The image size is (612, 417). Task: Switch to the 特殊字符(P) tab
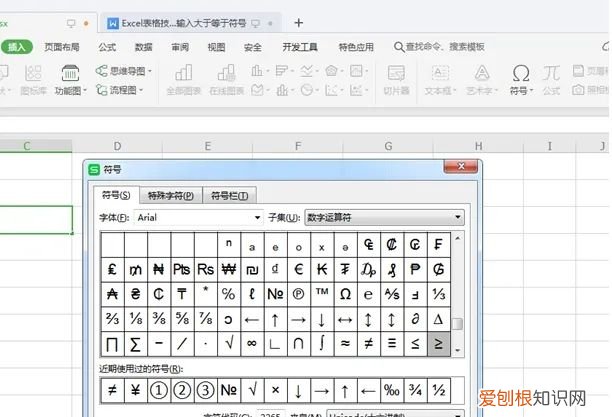point(171,196)
